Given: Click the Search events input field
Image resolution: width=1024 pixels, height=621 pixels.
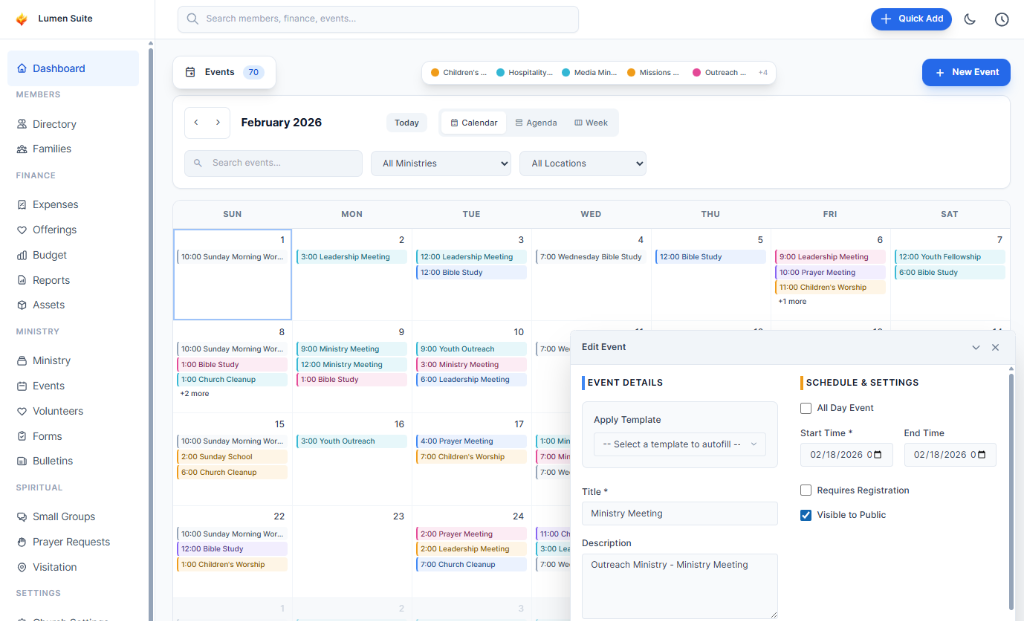Looking at the screenshot, I should tap(273, 163).
